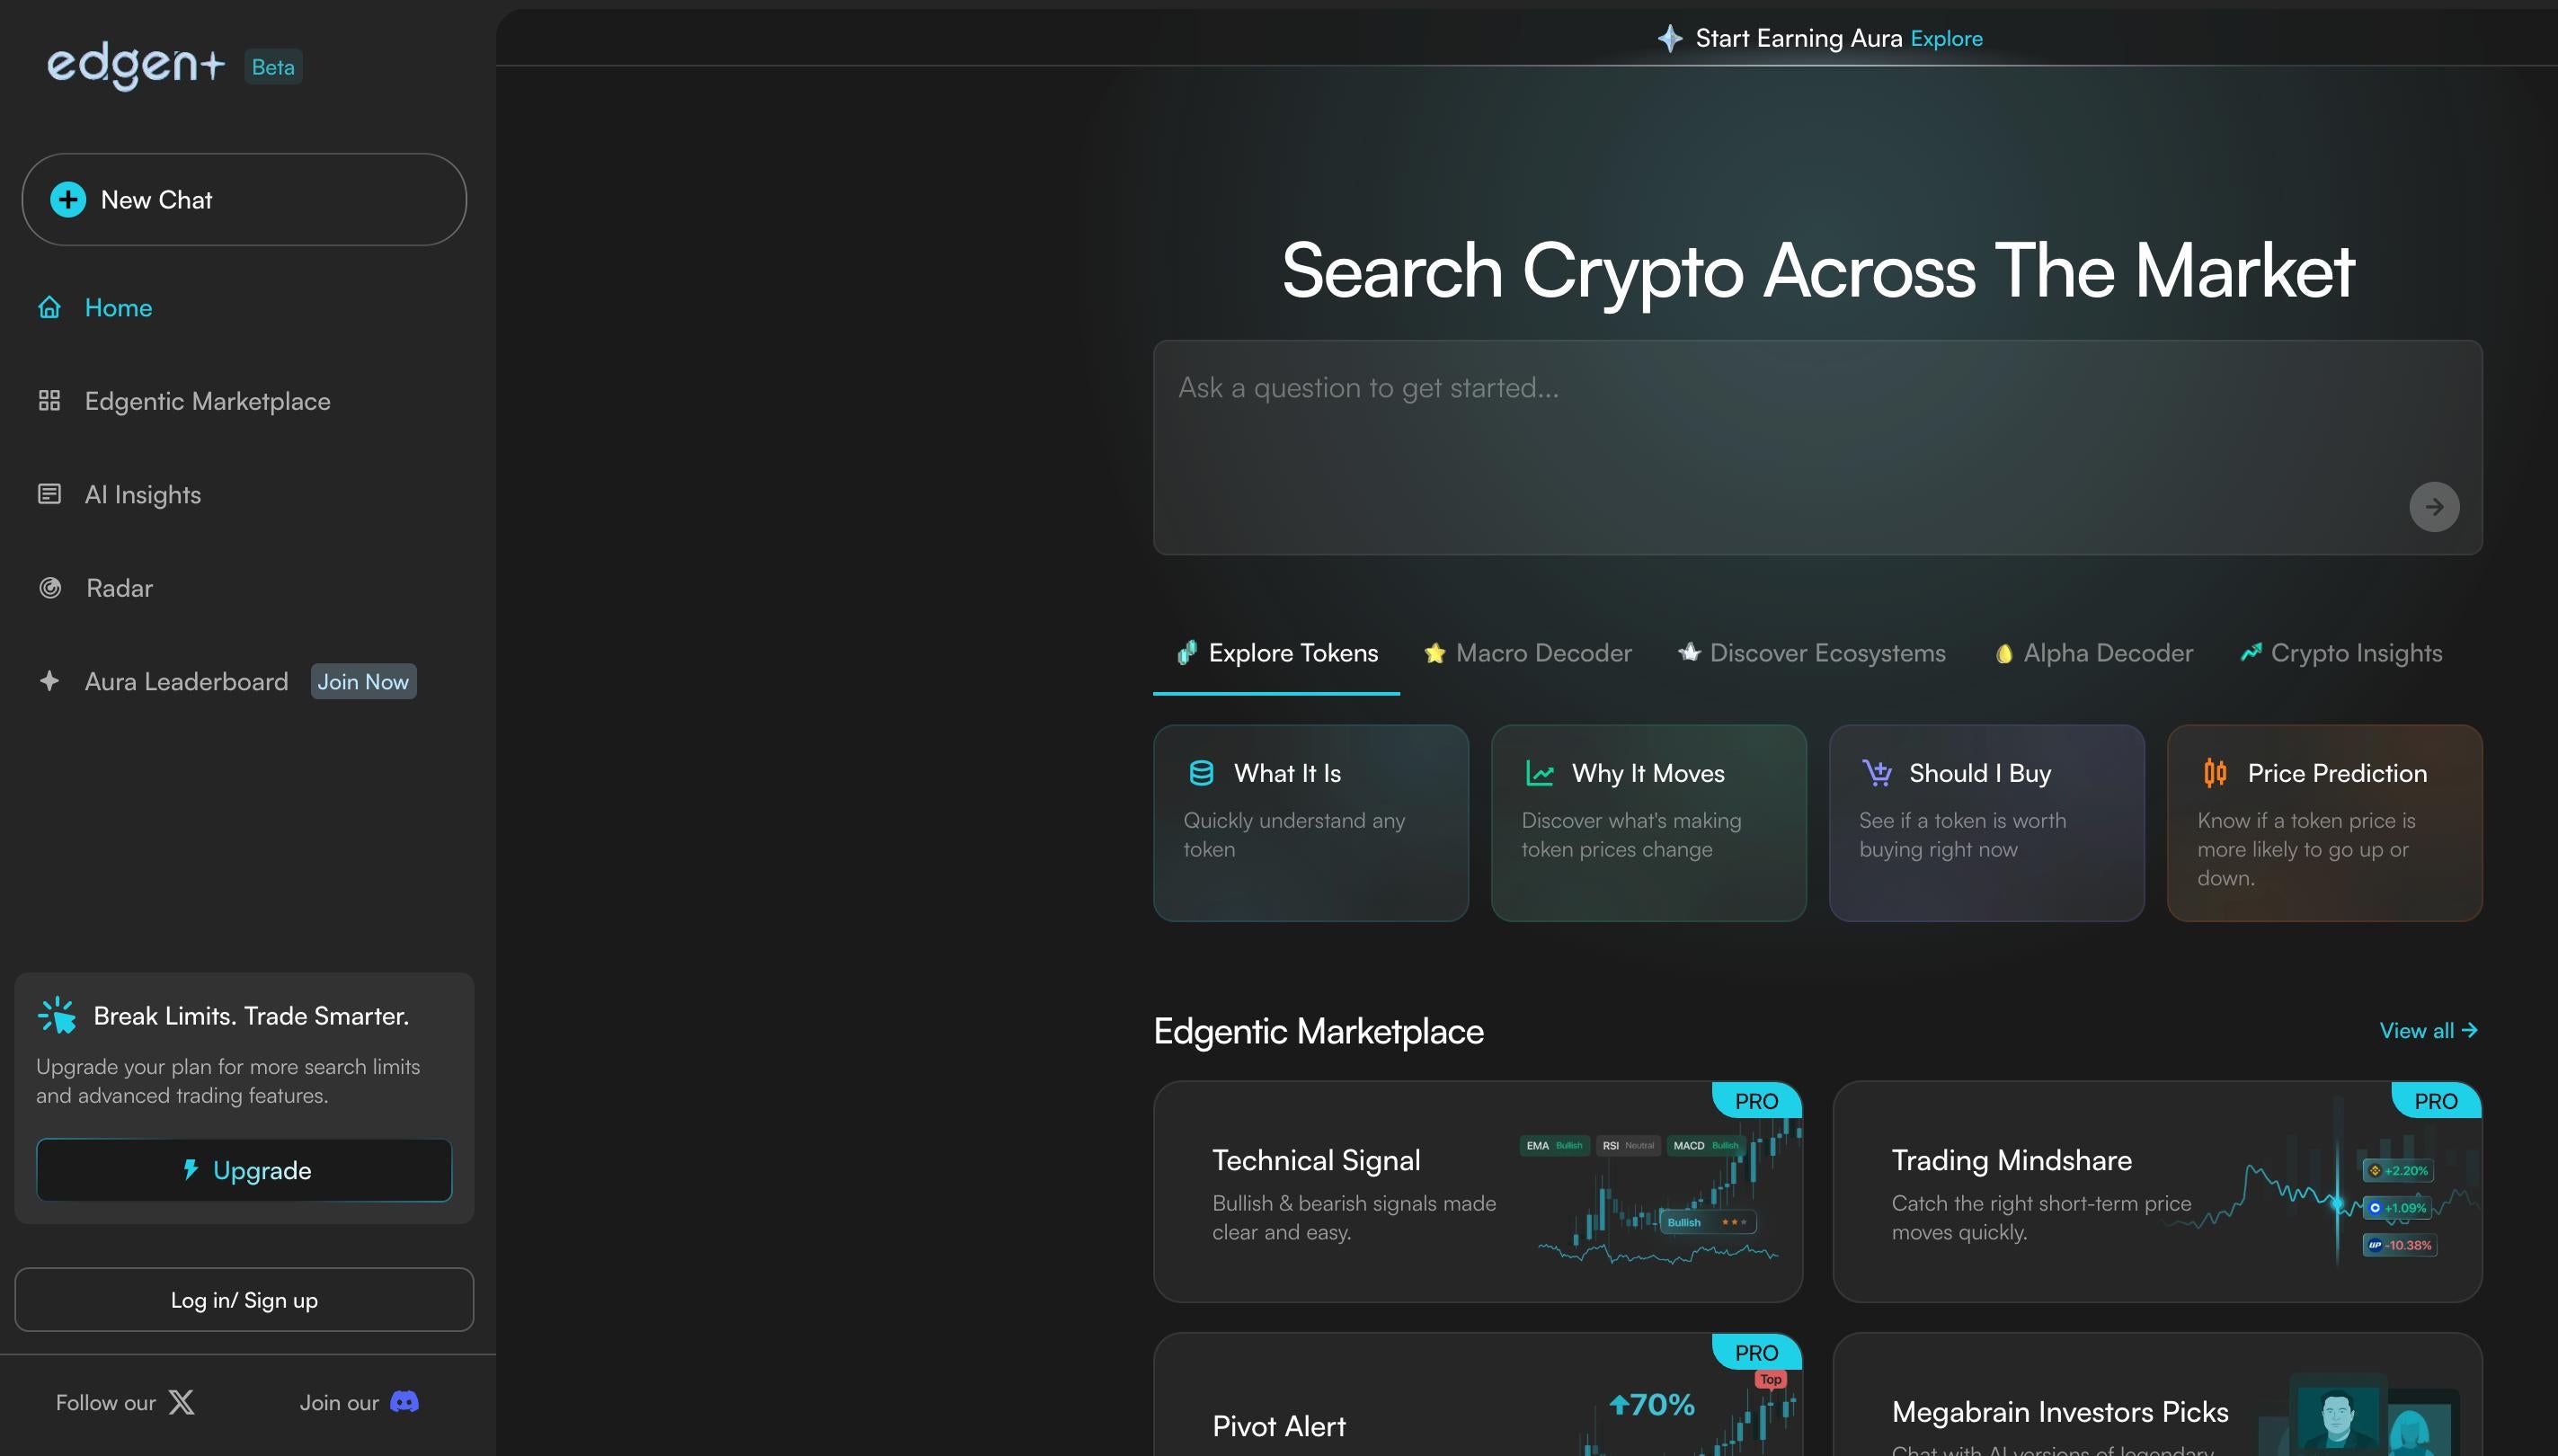The image size is (2558, 1456).
Task: Open the Technical Signal card
Action: tap(1477, 1191)
